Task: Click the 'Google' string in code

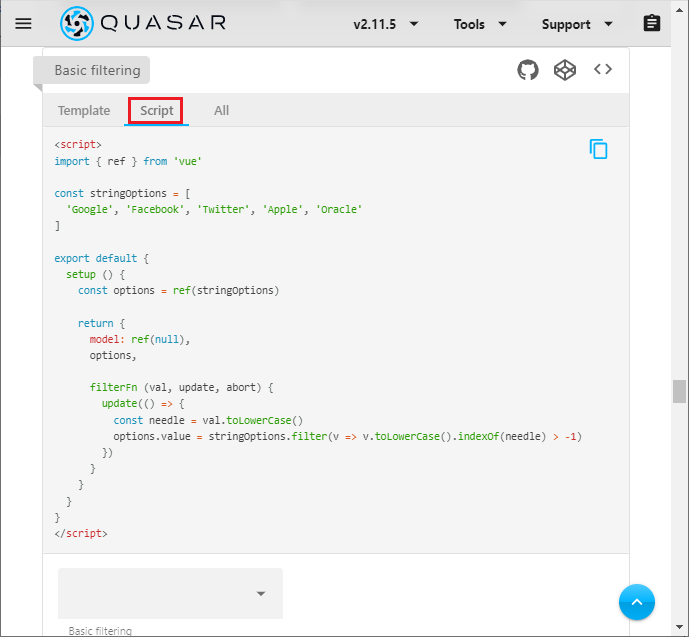Action: [x=90, y=210]
